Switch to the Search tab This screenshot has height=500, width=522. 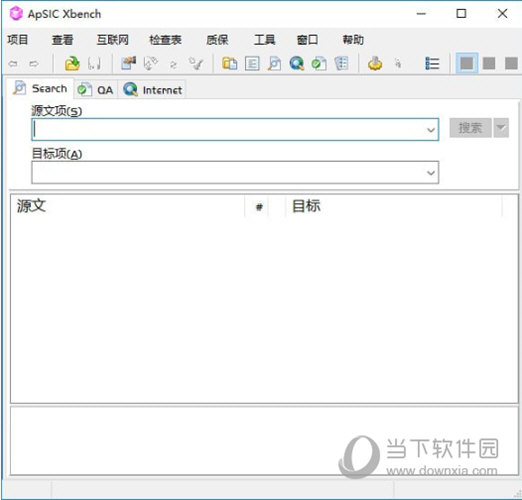point(40,88)
